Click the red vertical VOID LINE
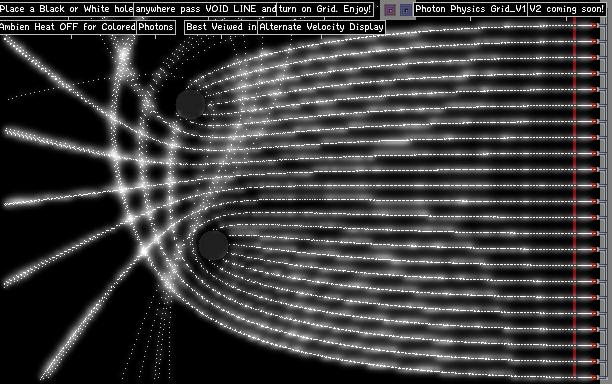 coord(575,199)
